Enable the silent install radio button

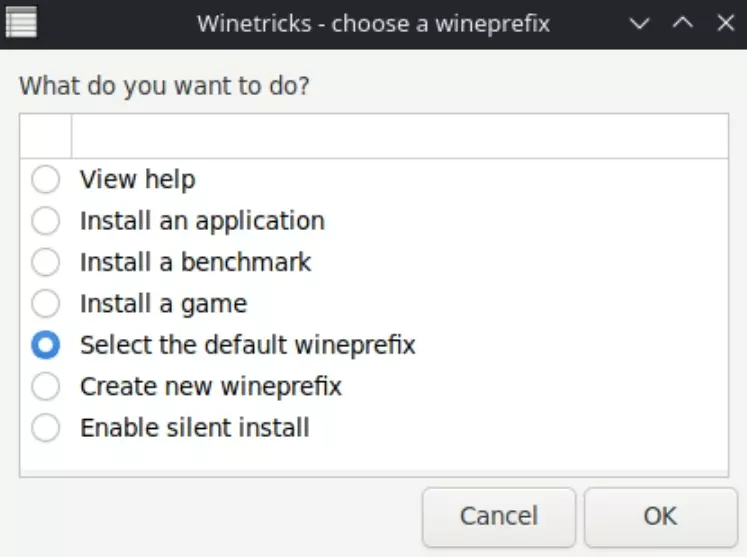46,428
